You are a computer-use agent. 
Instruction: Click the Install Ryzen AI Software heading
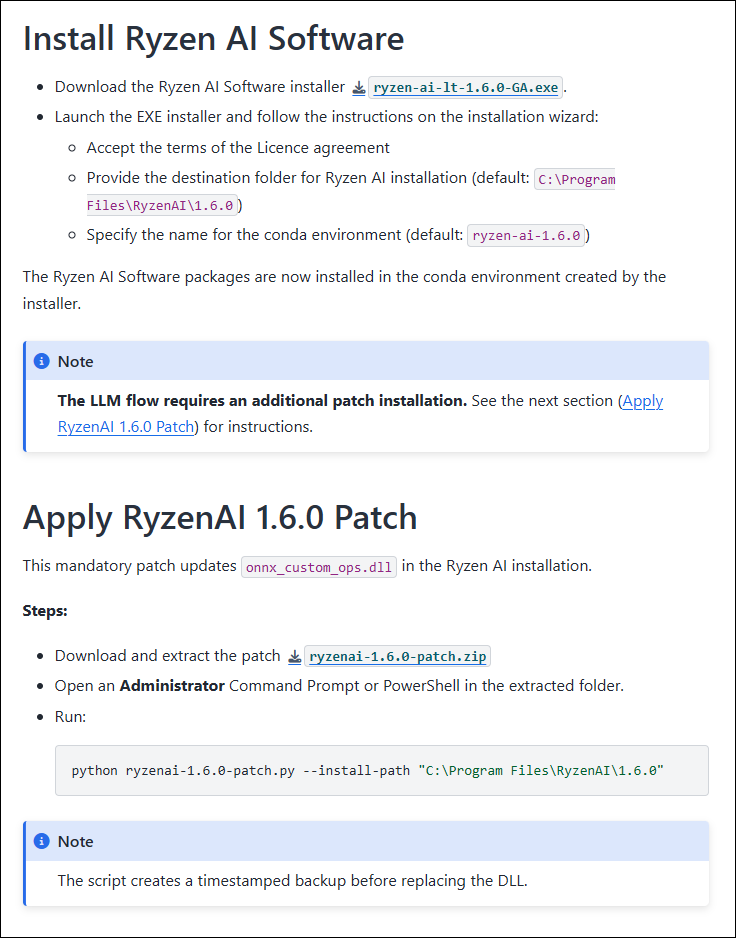coord(213,38)
